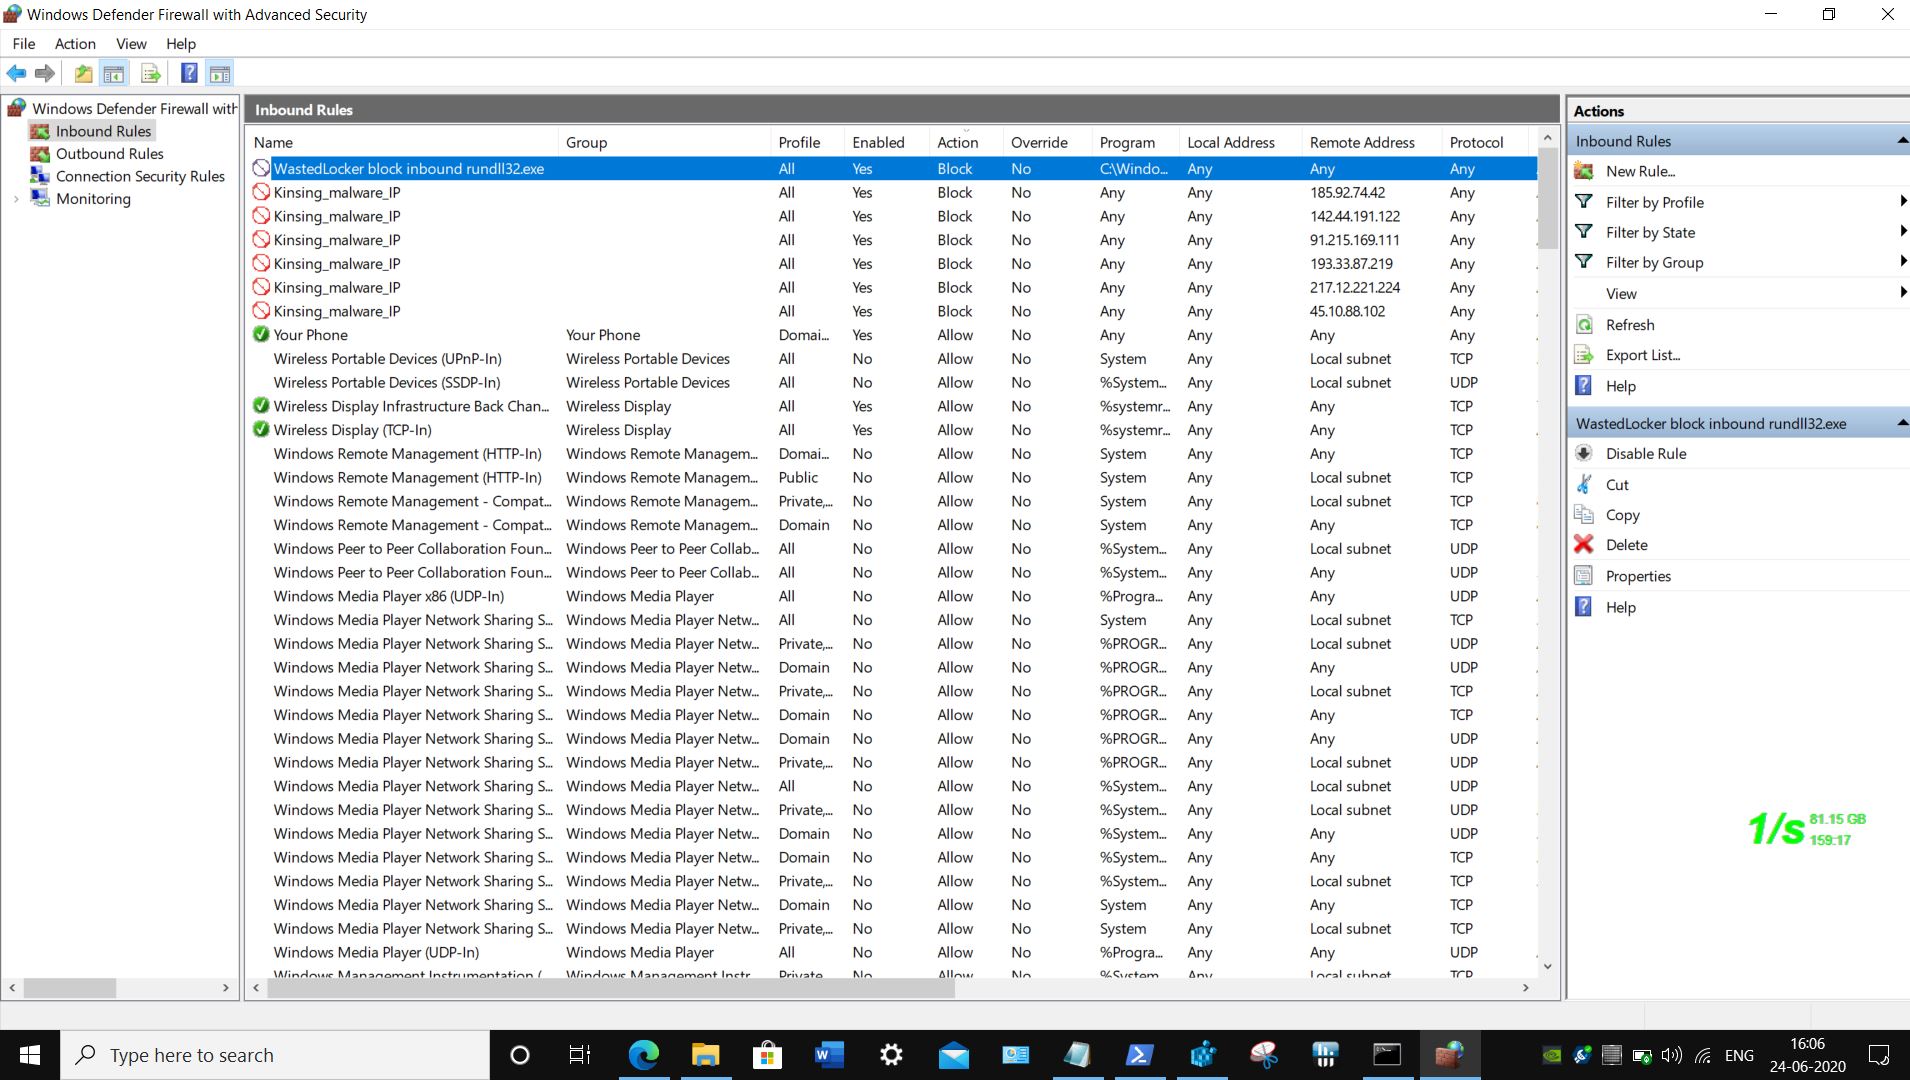
Task: Open Command Prompt from the taskbar
Action: click(x=1387, y=1055)
